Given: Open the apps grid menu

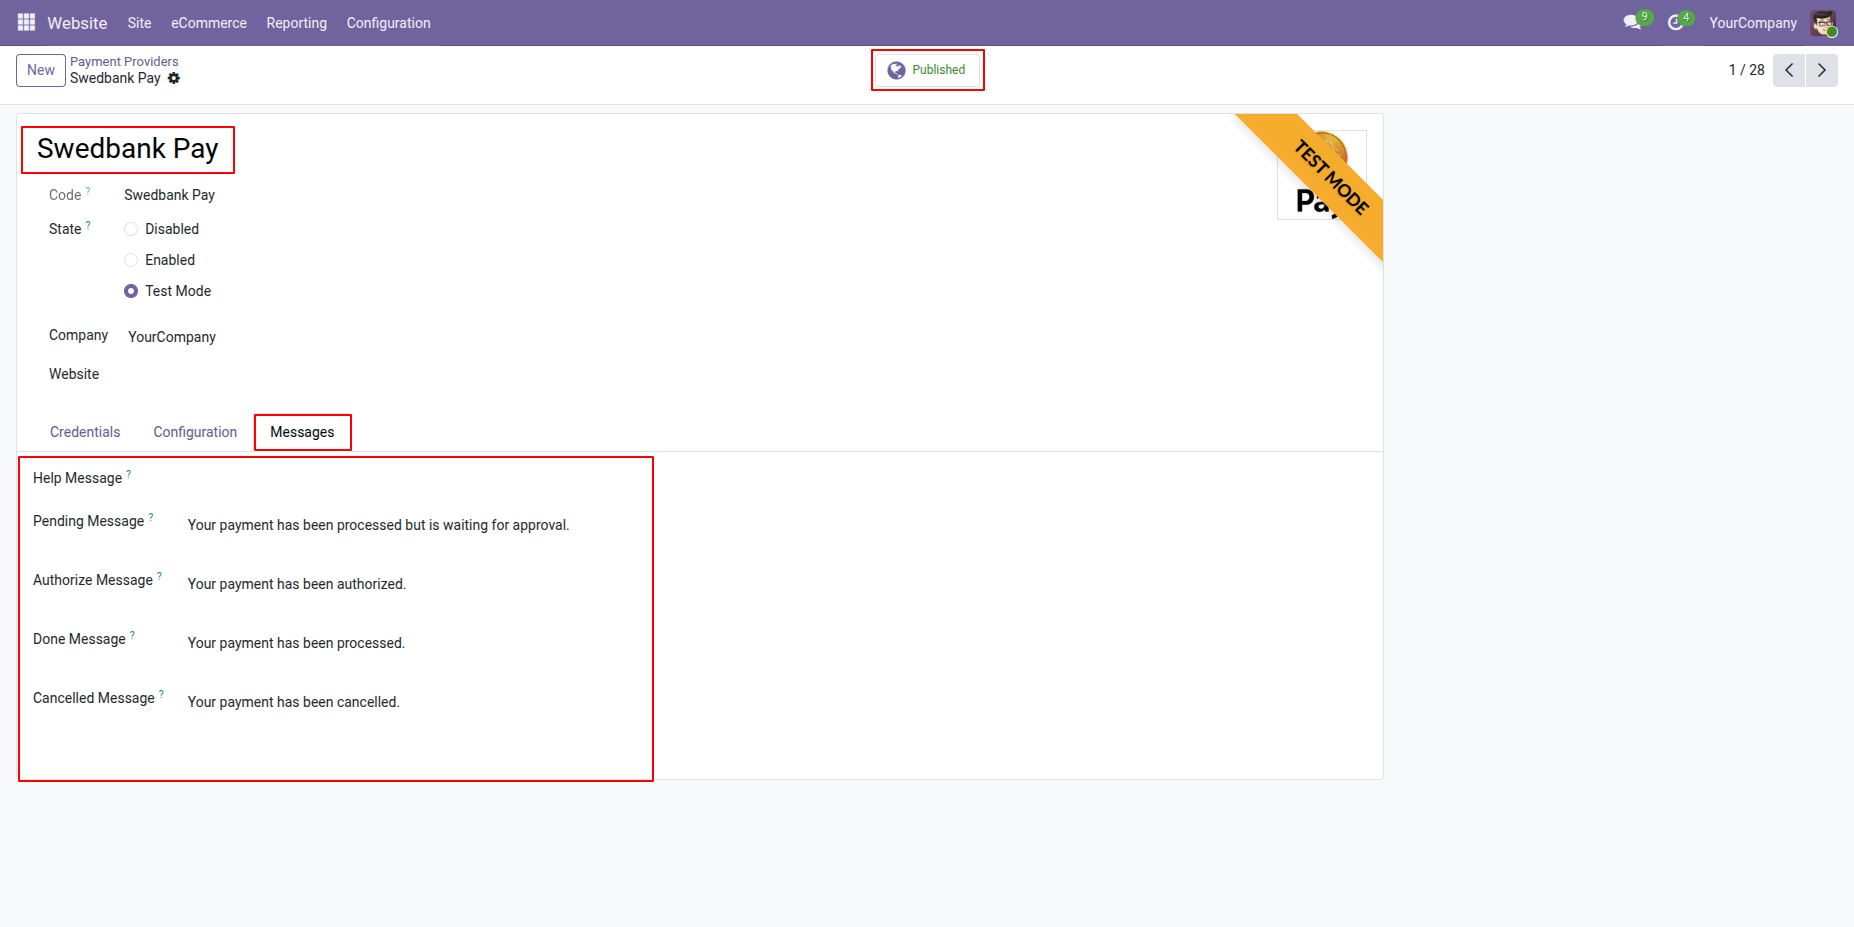Looking at the screenshot, I should (26, 22).
